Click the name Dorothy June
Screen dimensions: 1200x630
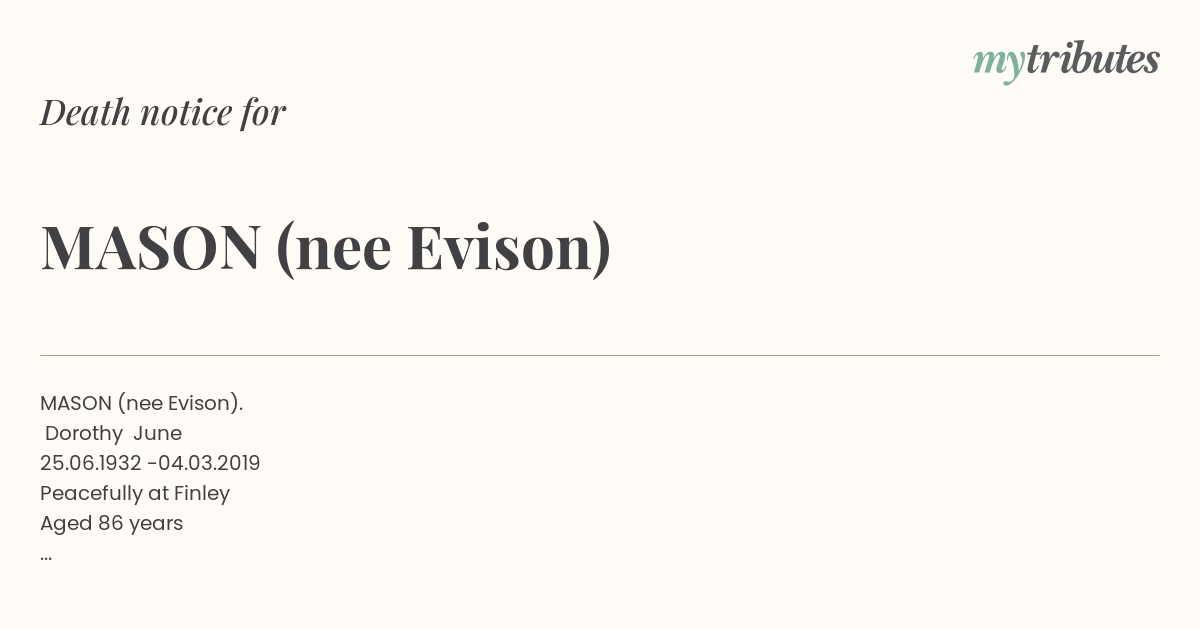pos(114,433)
